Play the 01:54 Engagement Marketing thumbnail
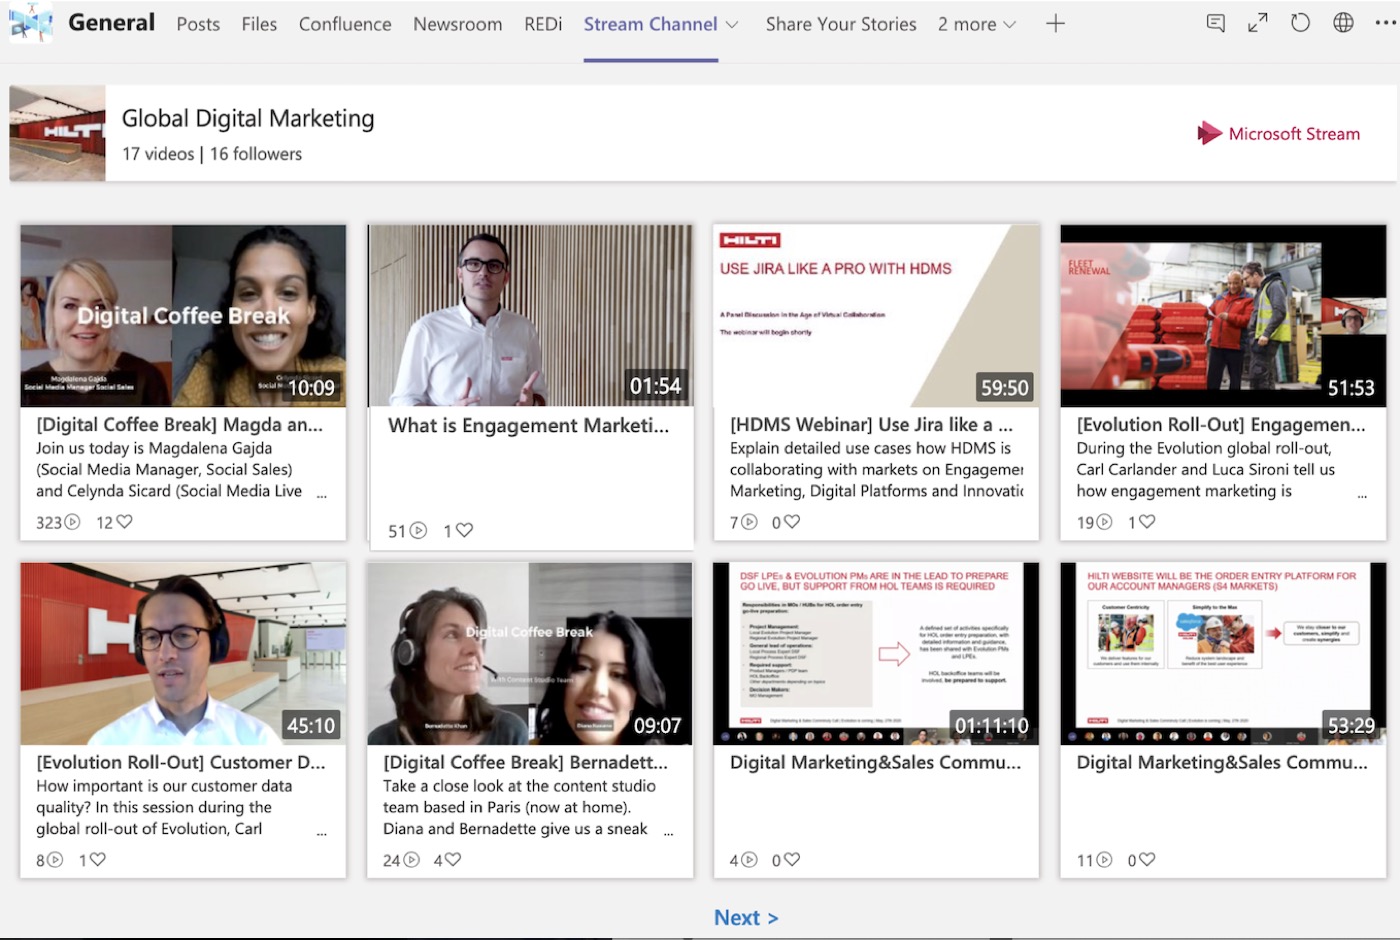1400x940 pixels. 530,315
